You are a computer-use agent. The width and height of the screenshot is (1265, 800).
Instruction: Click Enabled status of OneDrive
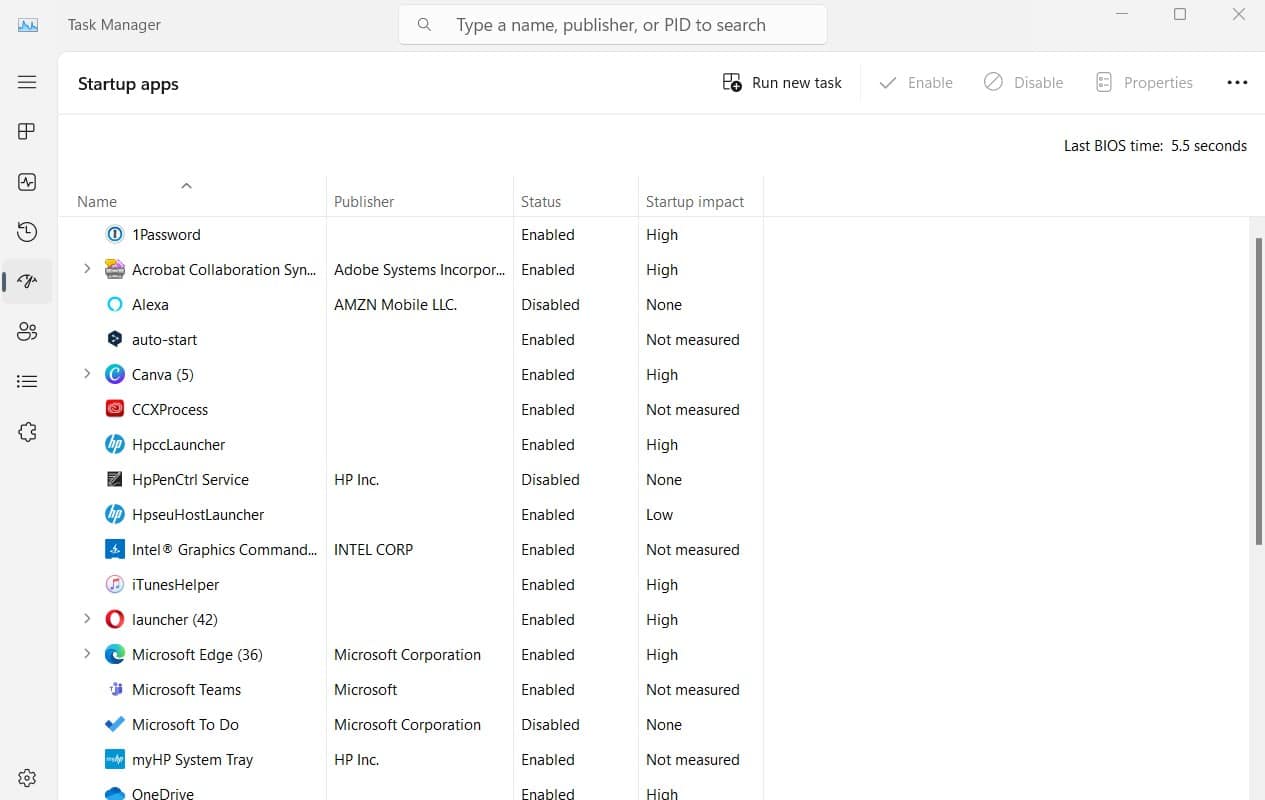click(x=548, y=793)
